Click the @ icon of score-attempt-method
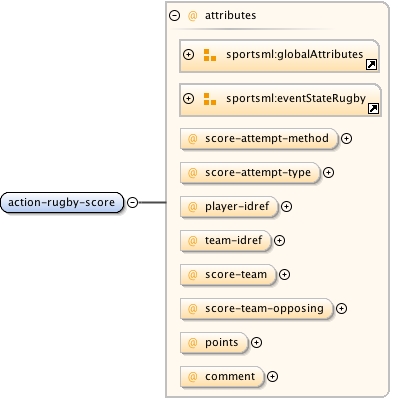407x399 pixels. coord(193,138)
